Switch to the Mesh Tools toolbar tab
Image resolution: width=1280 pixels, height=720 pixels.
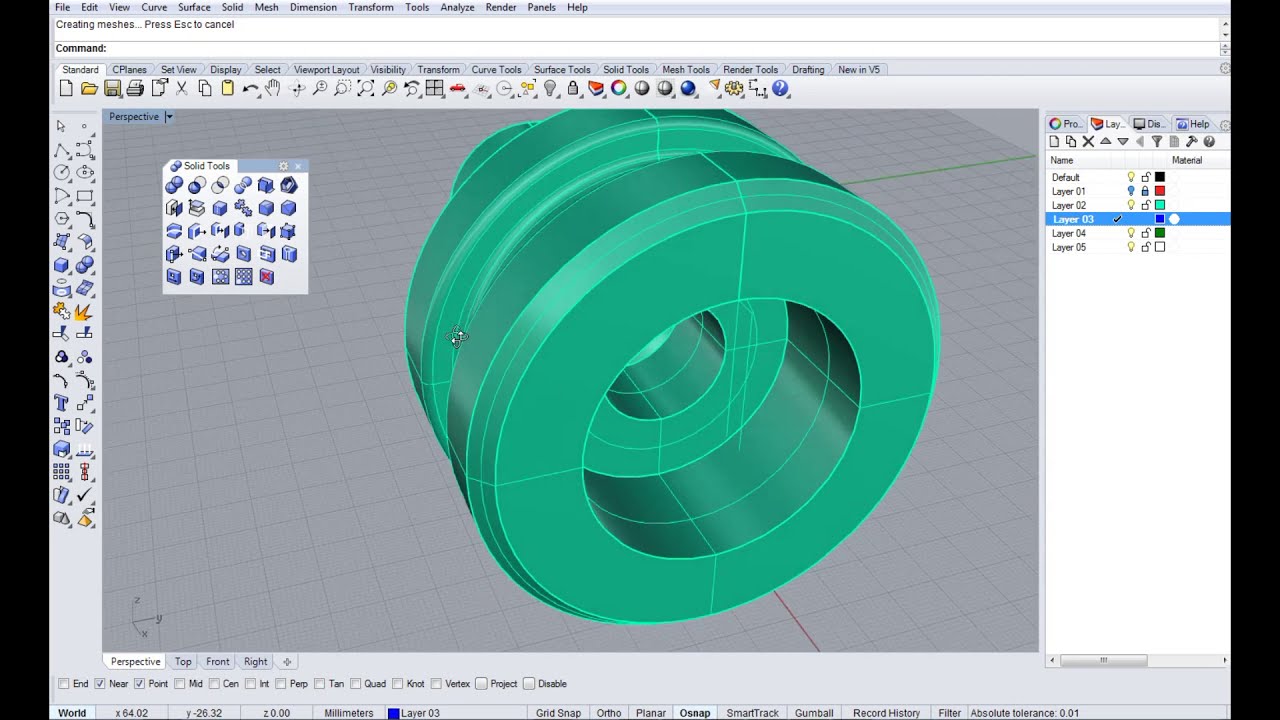pos(686,70)
